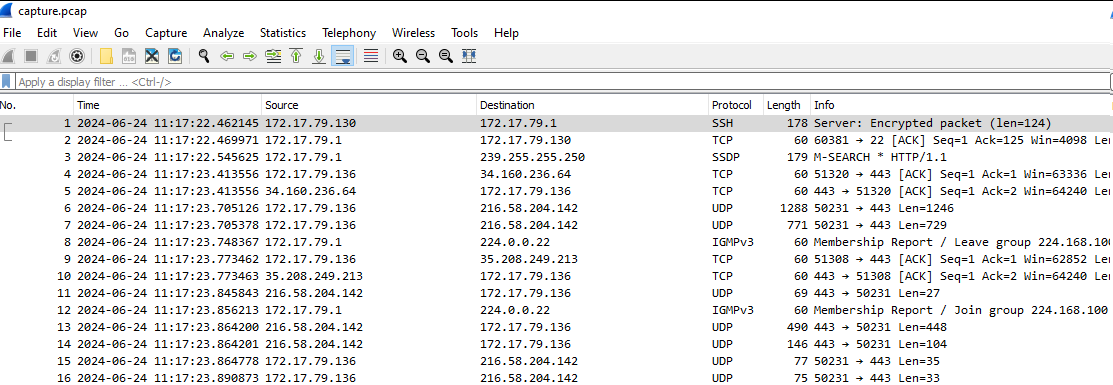The image size is (1113, 385).
Task: Select packet 3 SSDP M-SEARCH row
Action: pos(556,157)
